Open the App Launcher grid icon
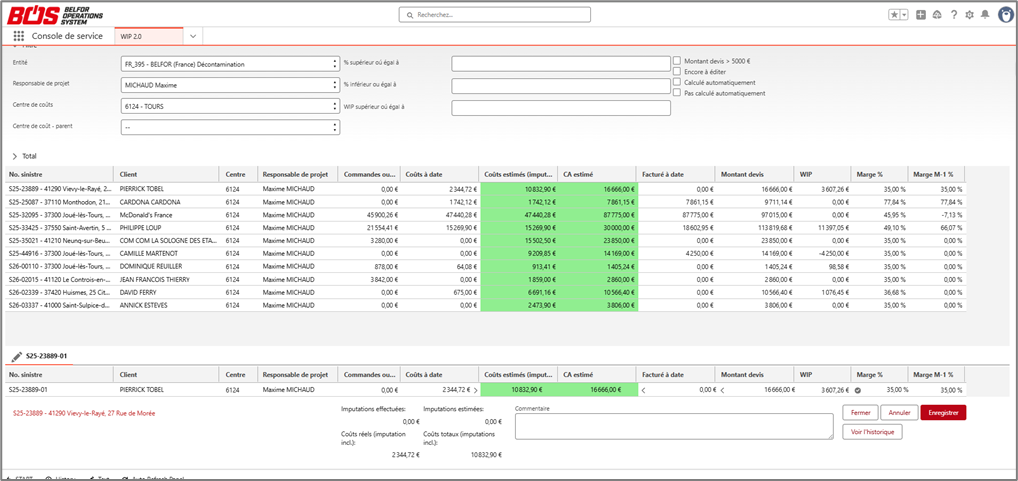 point(18,36)
